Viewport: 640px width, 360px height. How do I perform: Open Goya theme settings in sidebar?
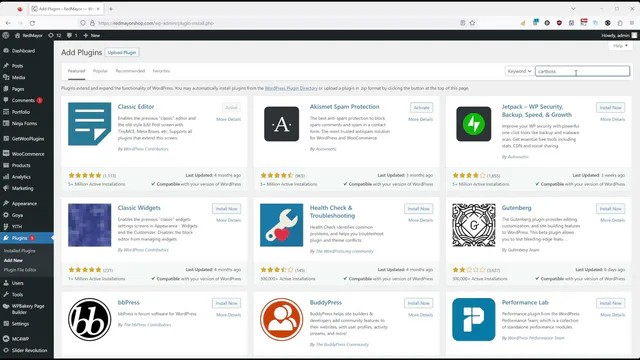[17, 215]
